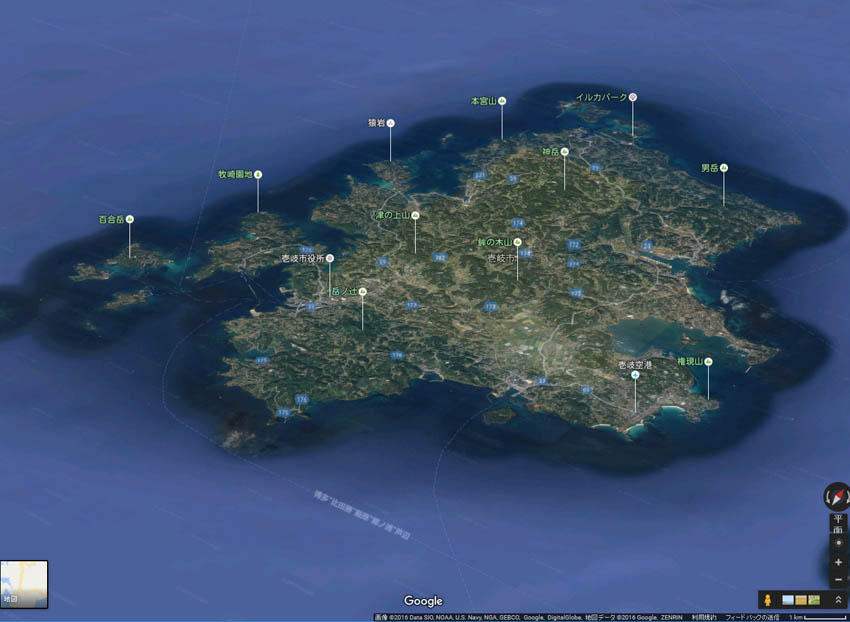Zoom out with the minus button
The image size is (850, 622).
[x=838, y=579]
